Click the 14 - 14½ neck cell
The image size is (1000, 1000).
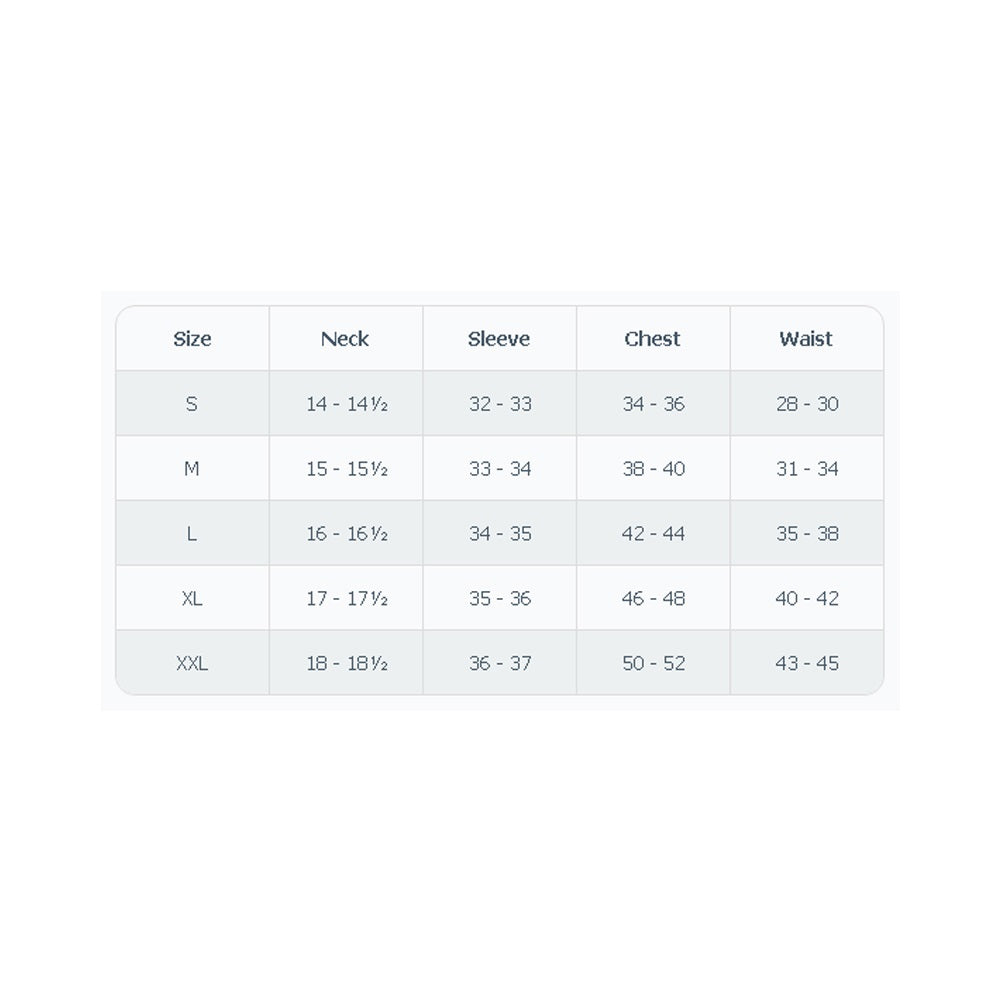(346, 404)
